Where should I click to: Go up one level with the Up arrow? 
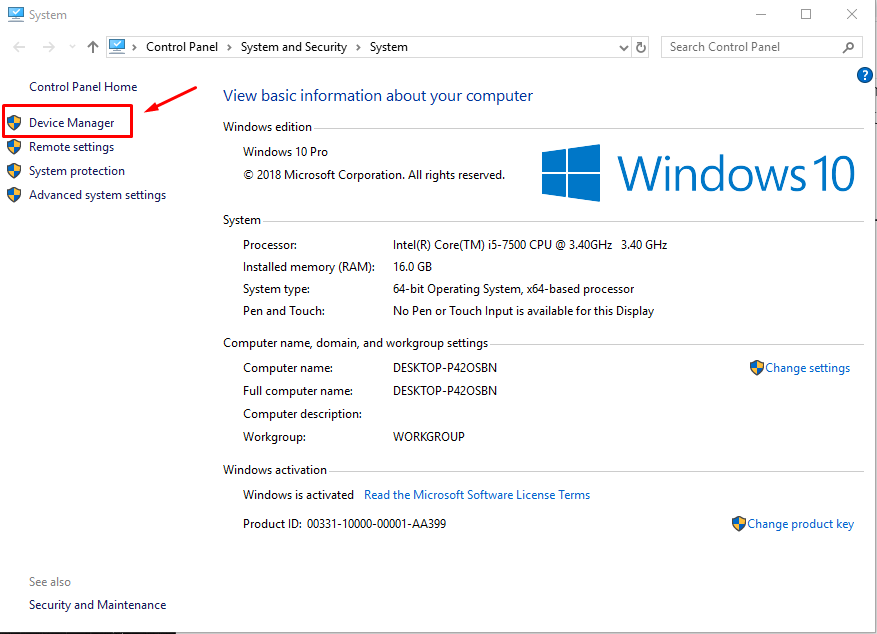tap(93, 47)
